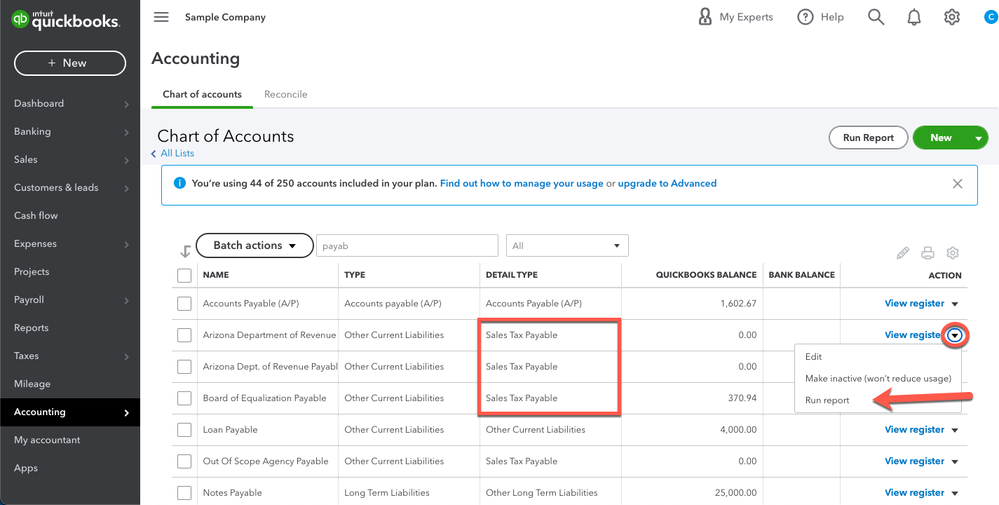Sort by QUICKBOOKS BALANCE column header

[x=707, y=275]
